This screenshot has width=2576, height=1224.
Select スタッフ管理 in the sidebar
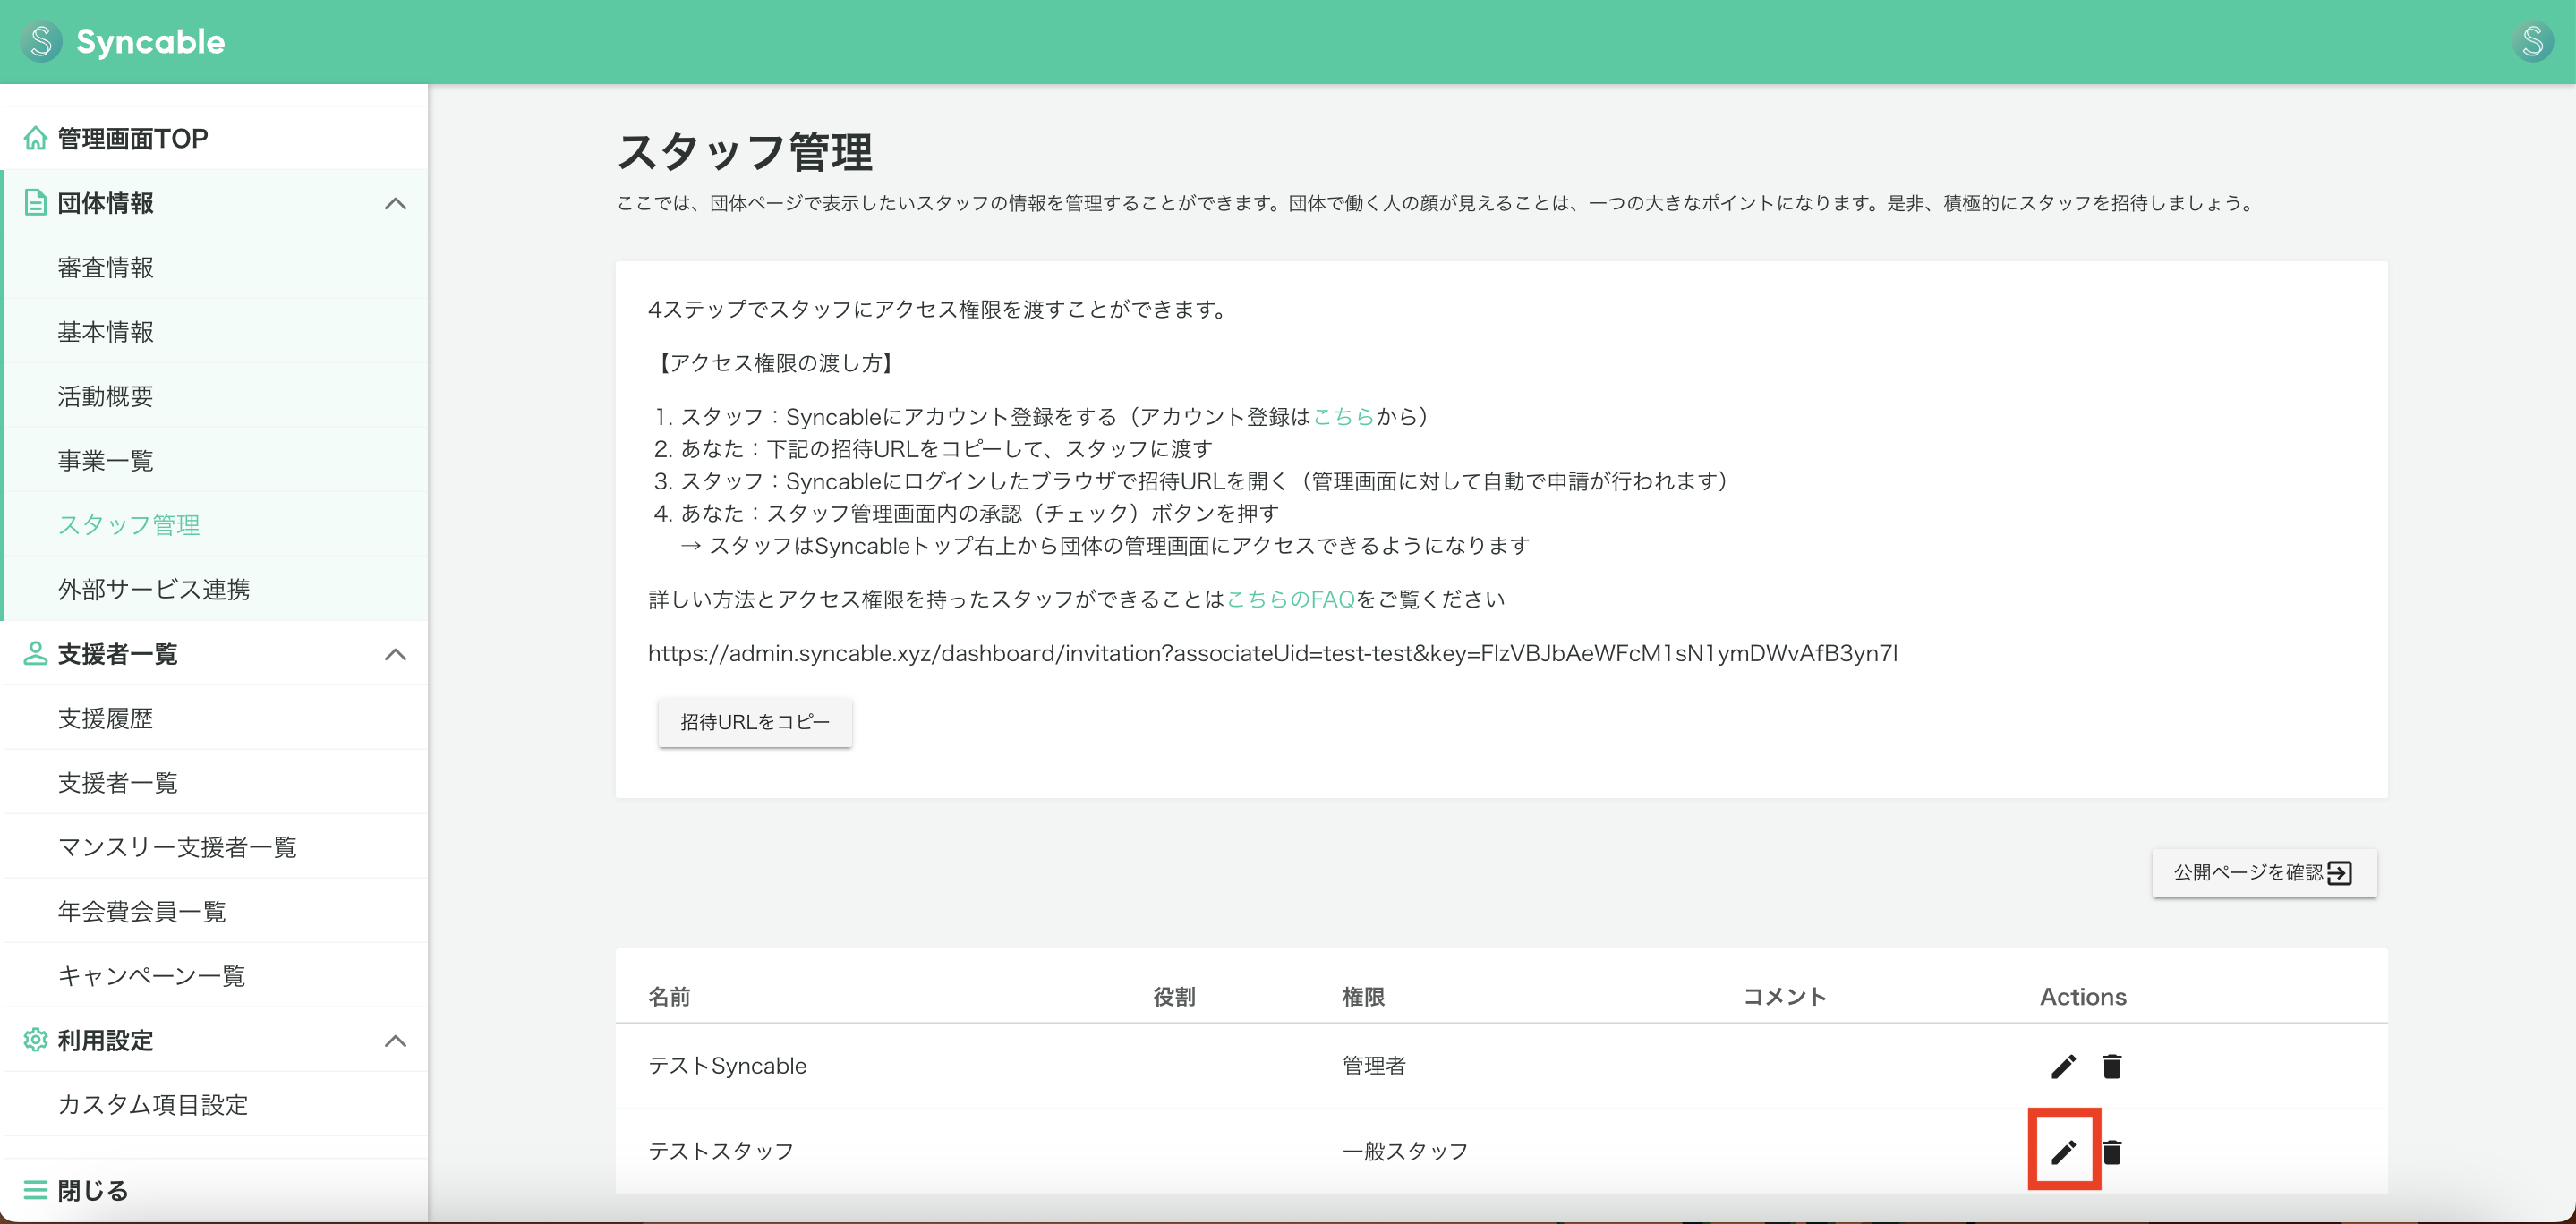pos(128,524)
